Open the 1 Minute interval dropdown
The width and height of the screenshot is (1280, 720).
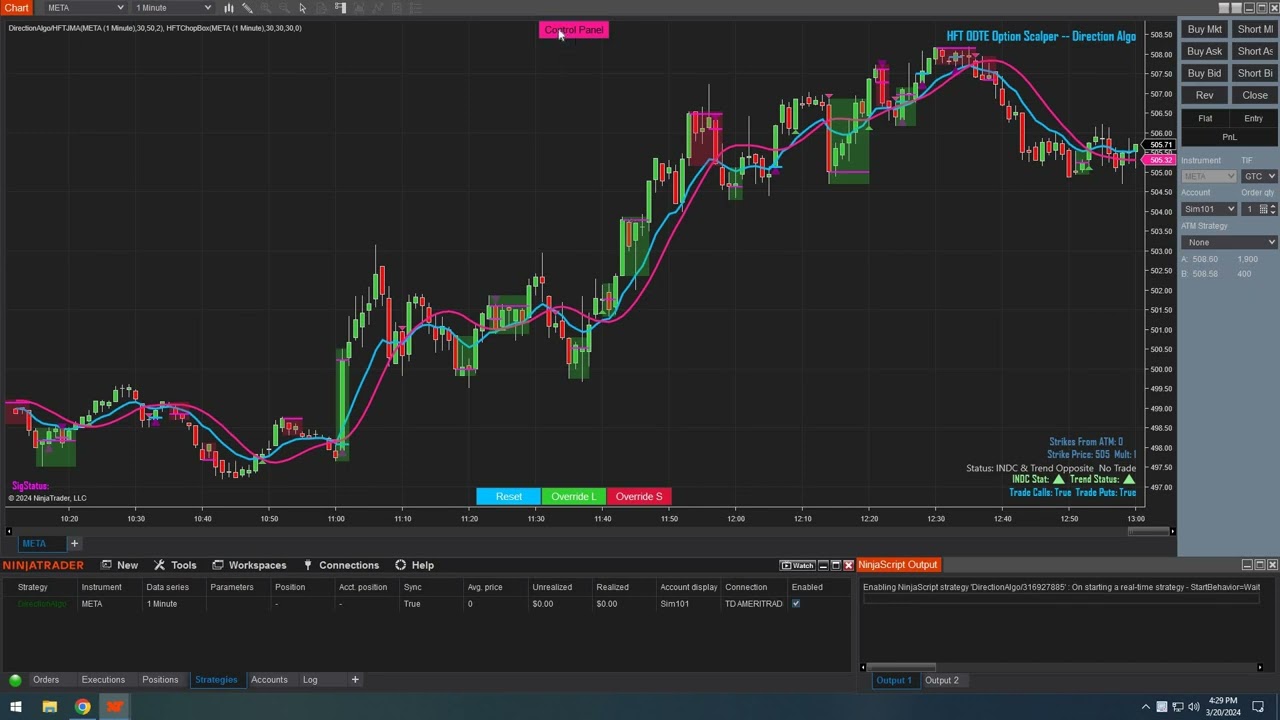[172, 8]
